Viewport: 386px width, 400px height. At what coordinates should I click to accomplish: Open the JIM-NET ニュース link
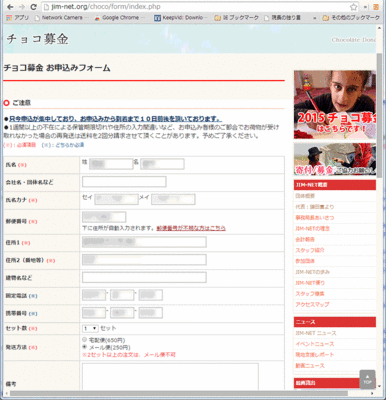[x=316, y=333]
